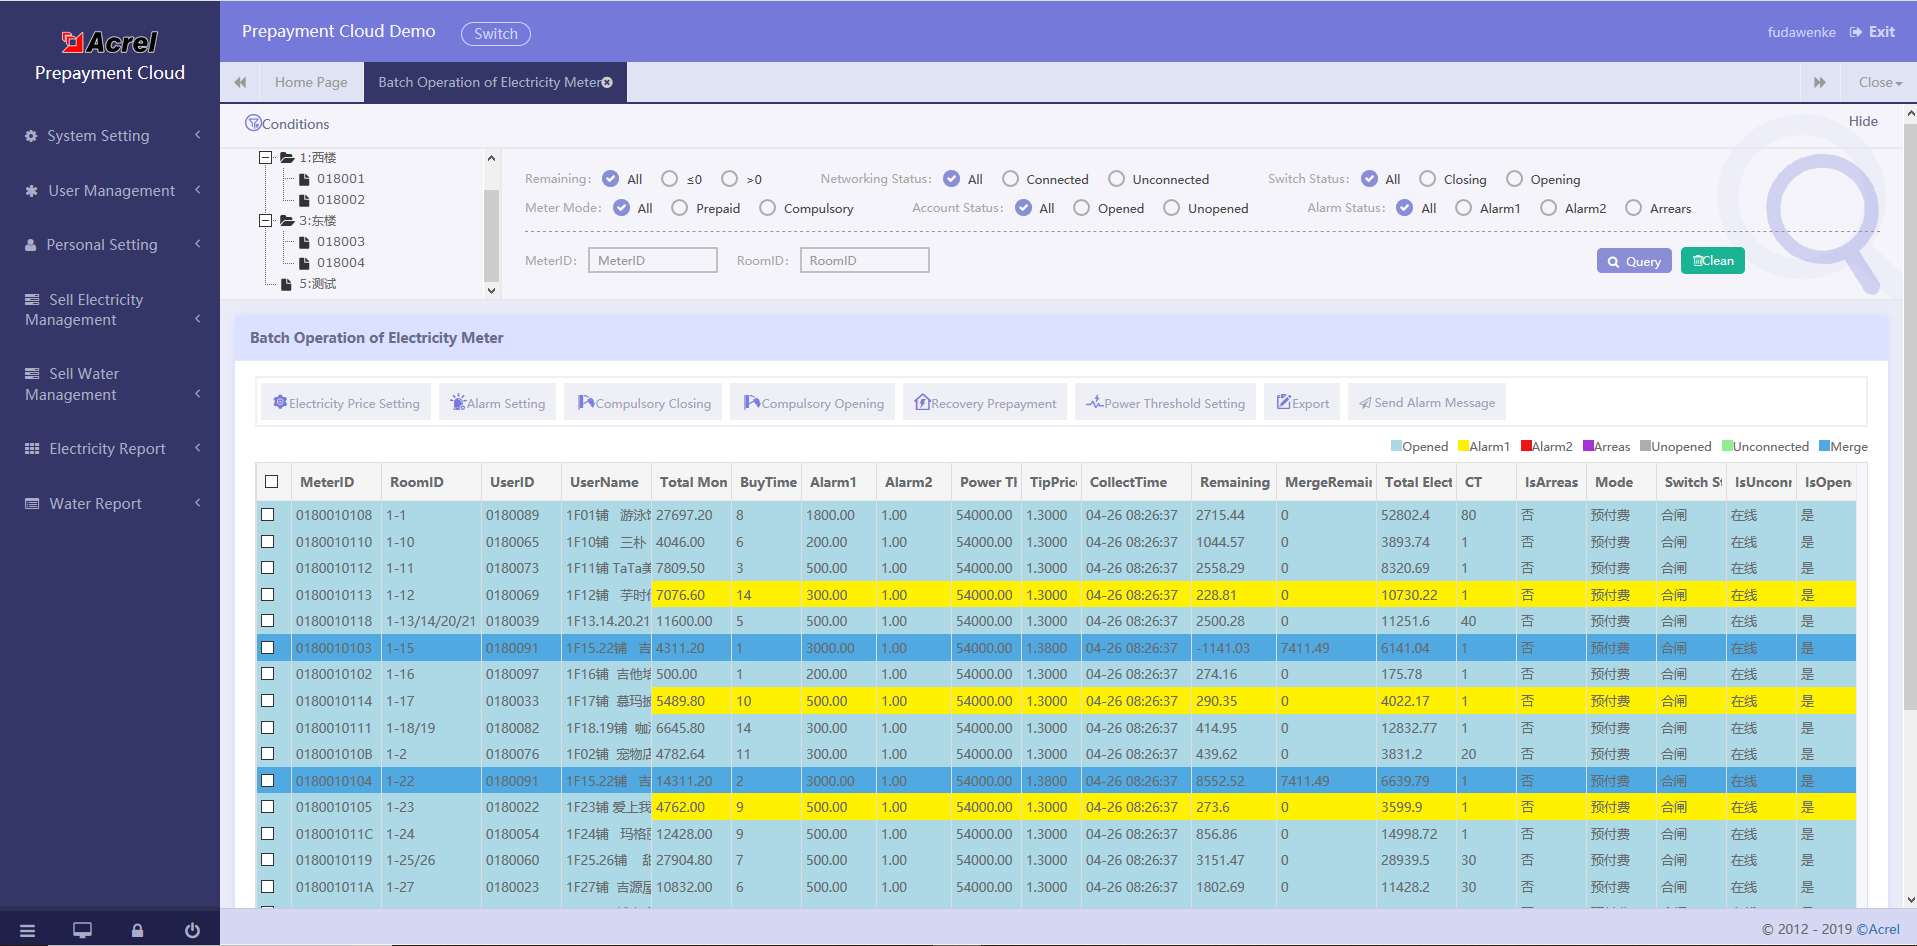Click the tree panel scrollbar down arrow

(x=491, y=291)
